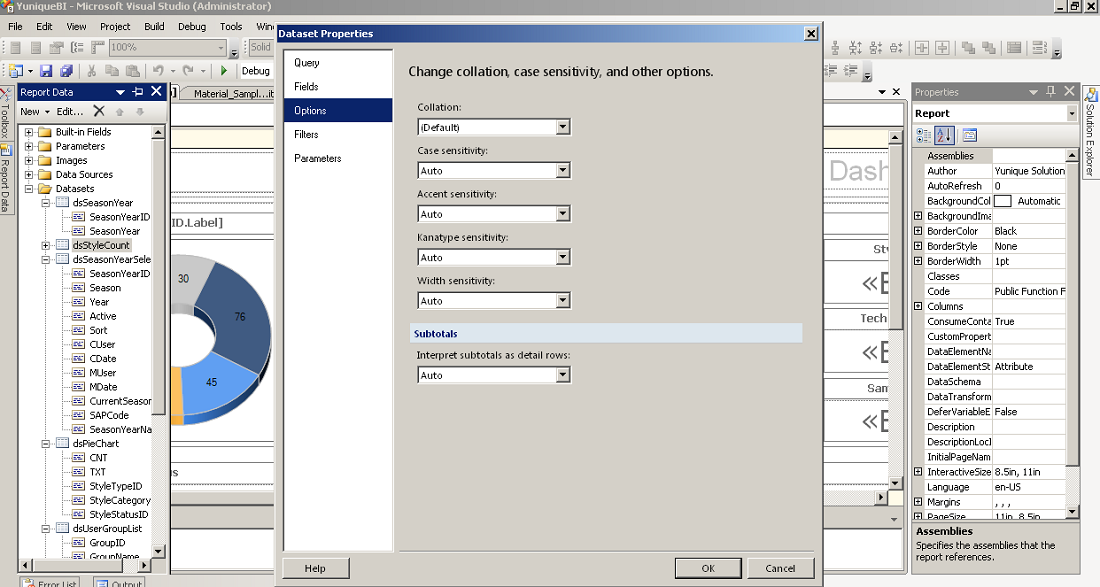Click the Cut scissors icon in the toolbar
The image size is (1100, 587).
click(91, 71)
